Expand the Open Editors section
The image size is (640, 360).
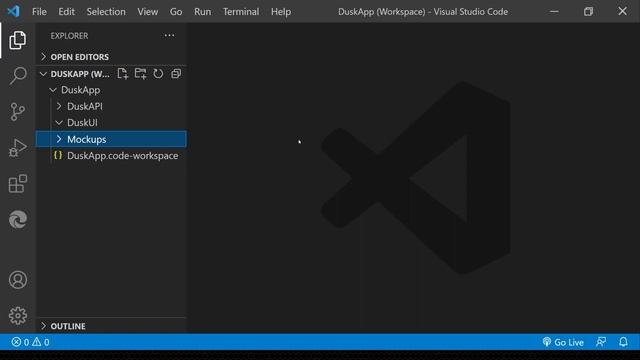(x=43, y=57)
